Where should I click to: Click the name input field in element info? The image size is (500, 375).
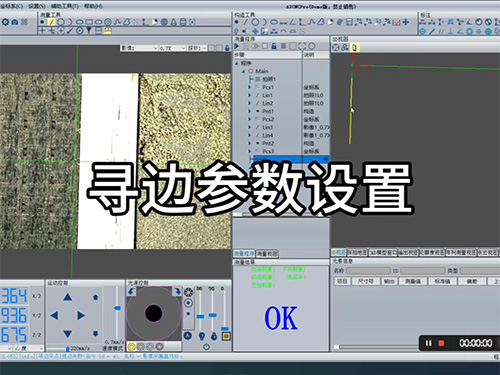click(368, 271)
